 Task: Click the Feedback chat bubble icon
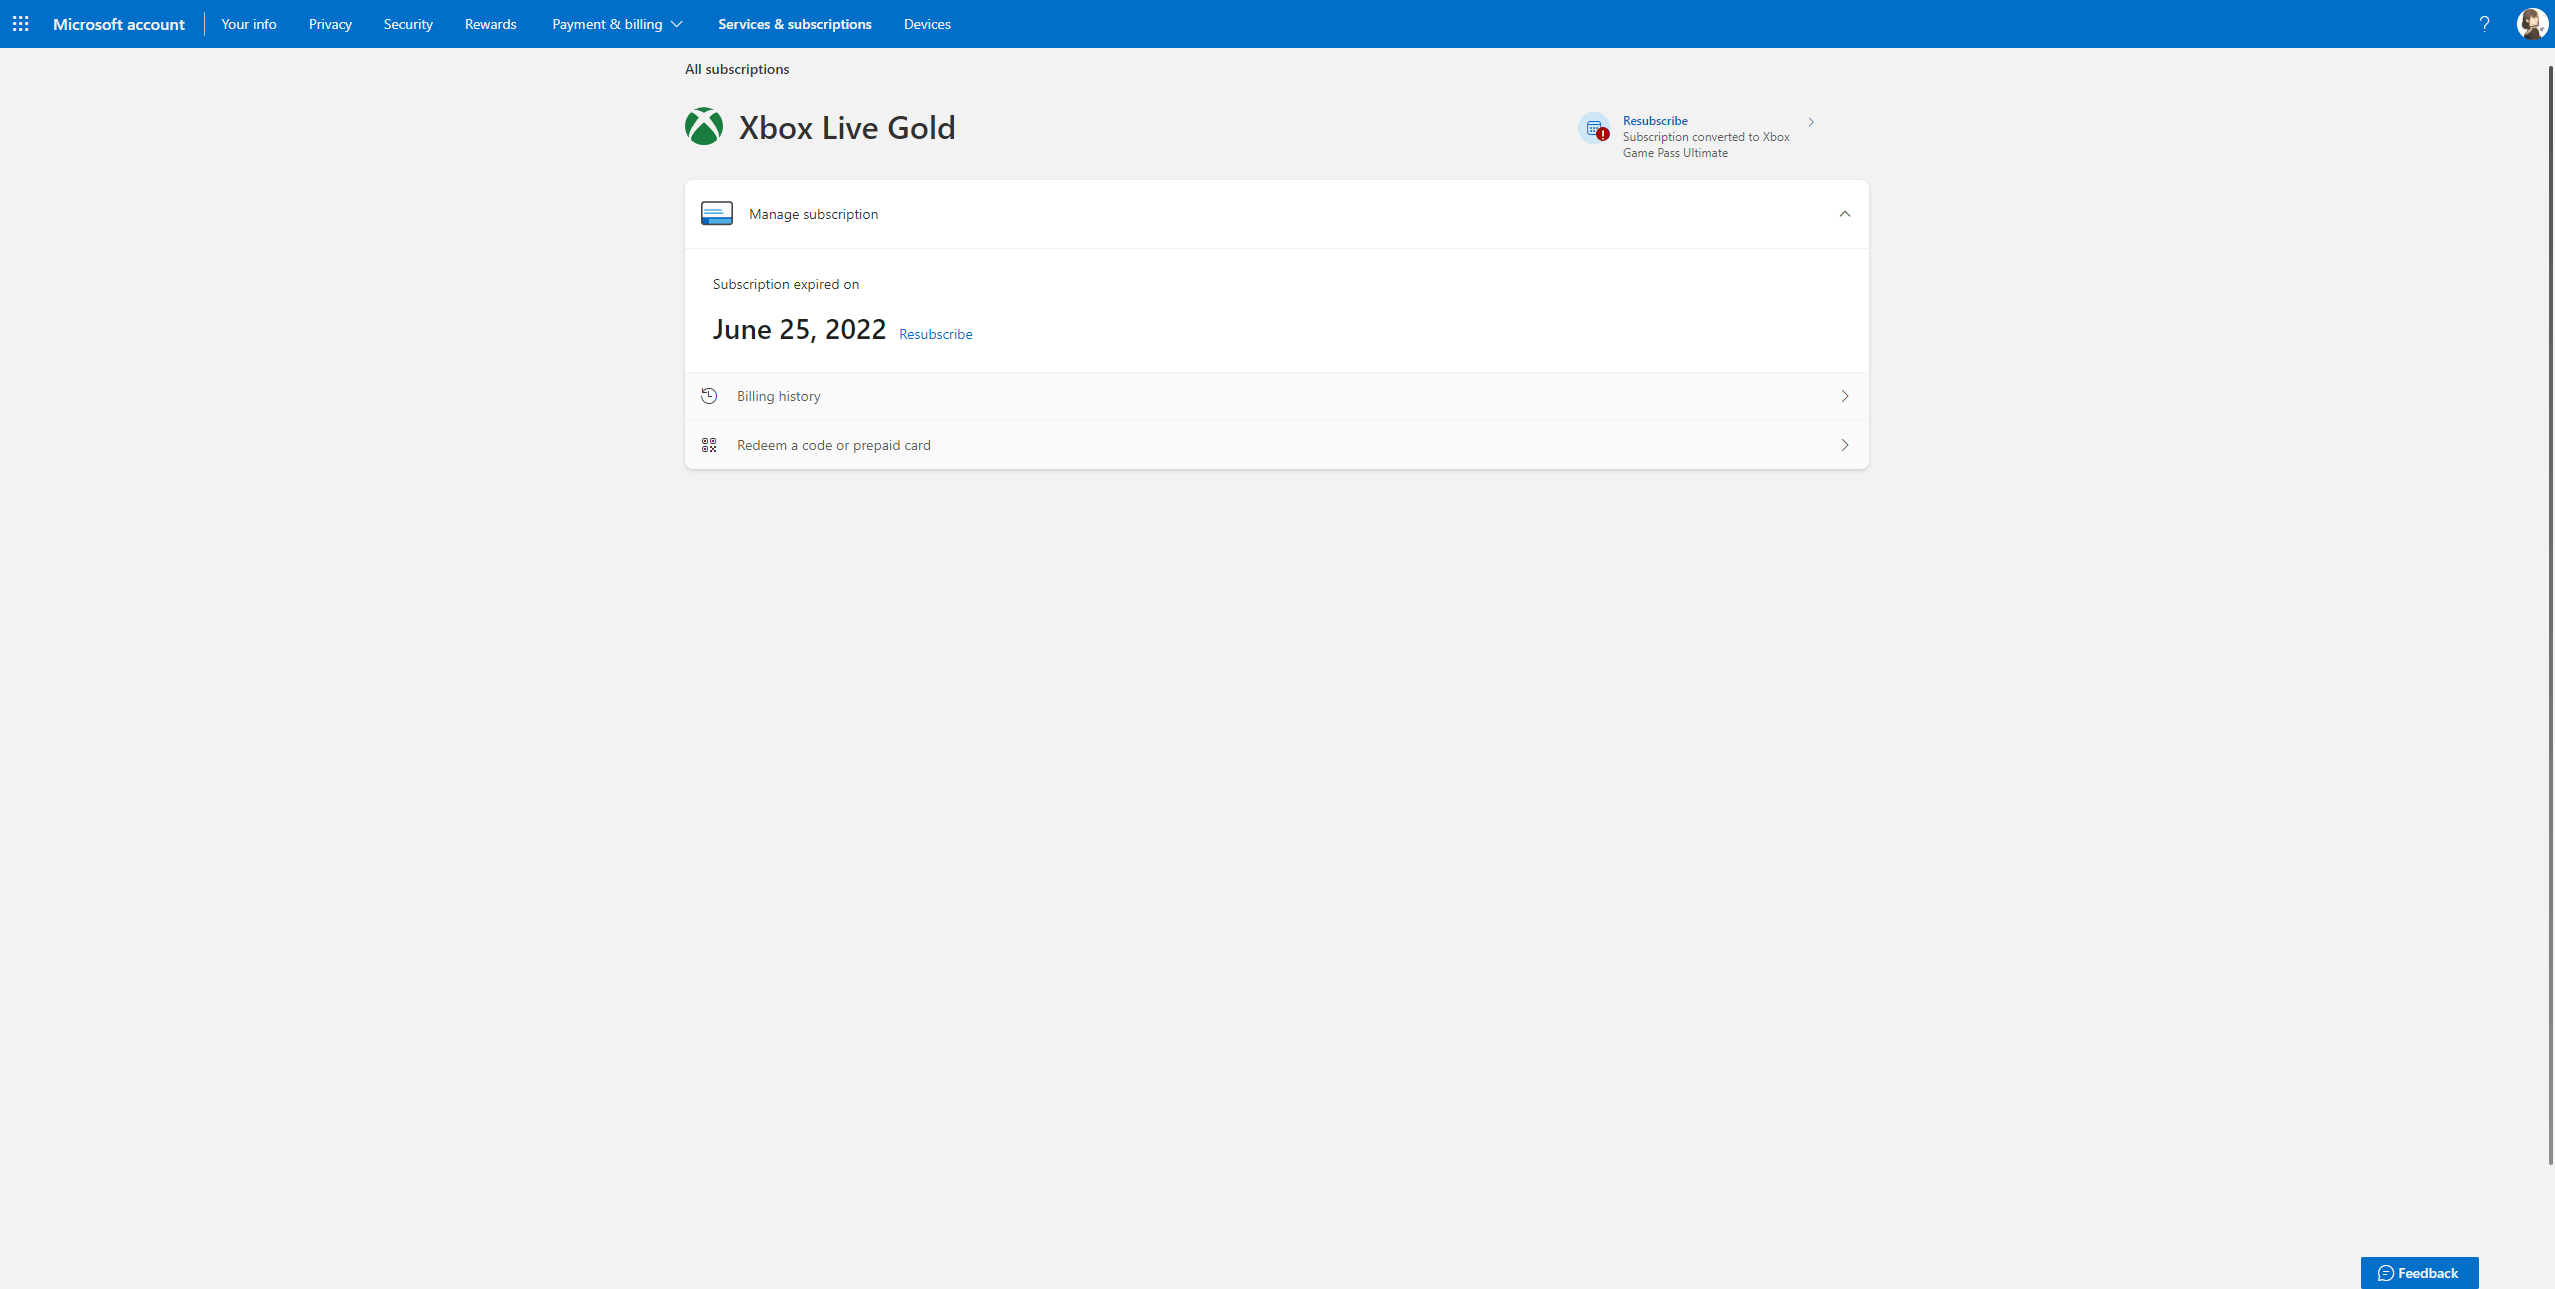coord(2386,1273)
